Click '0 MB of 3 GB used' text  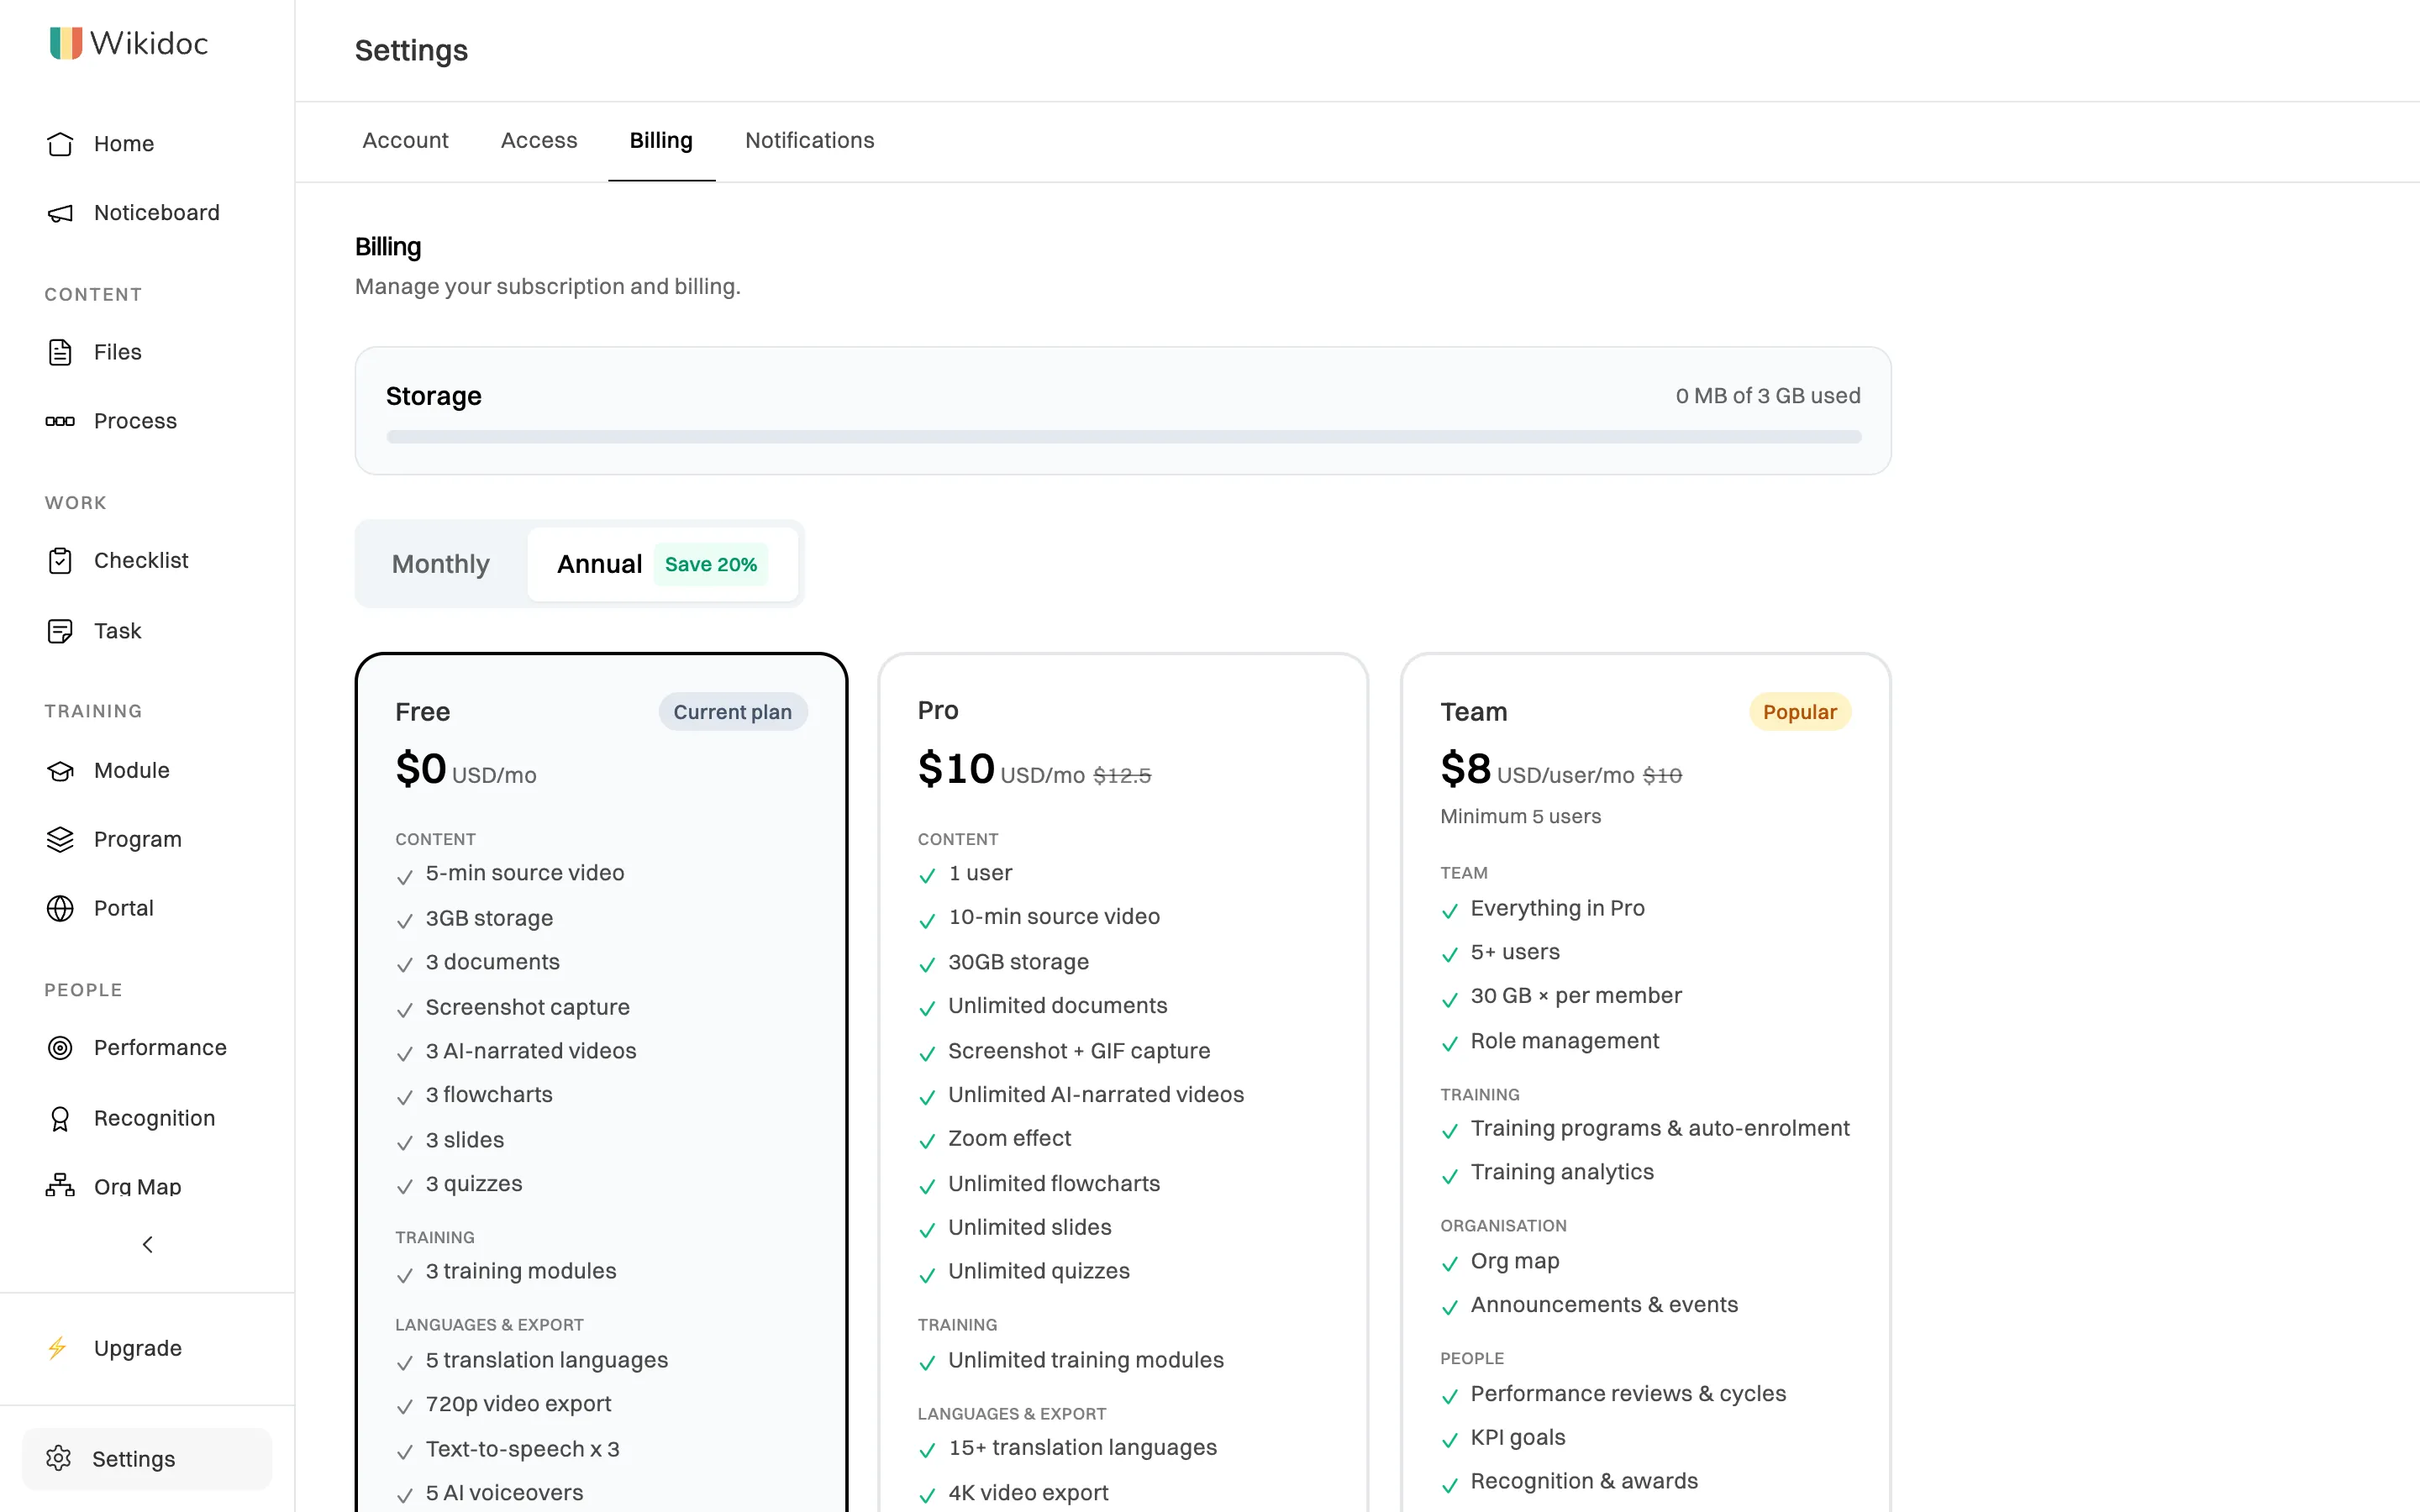[x=1767, y=396]
